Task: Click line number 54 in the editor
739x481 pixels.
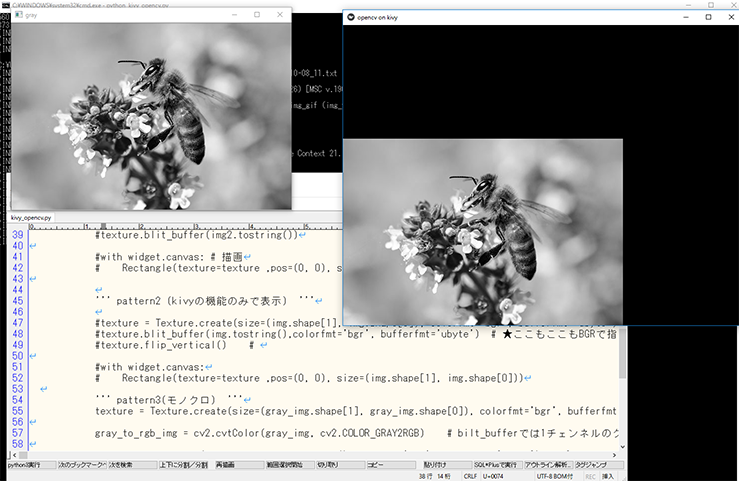Action: click(17, 400)
